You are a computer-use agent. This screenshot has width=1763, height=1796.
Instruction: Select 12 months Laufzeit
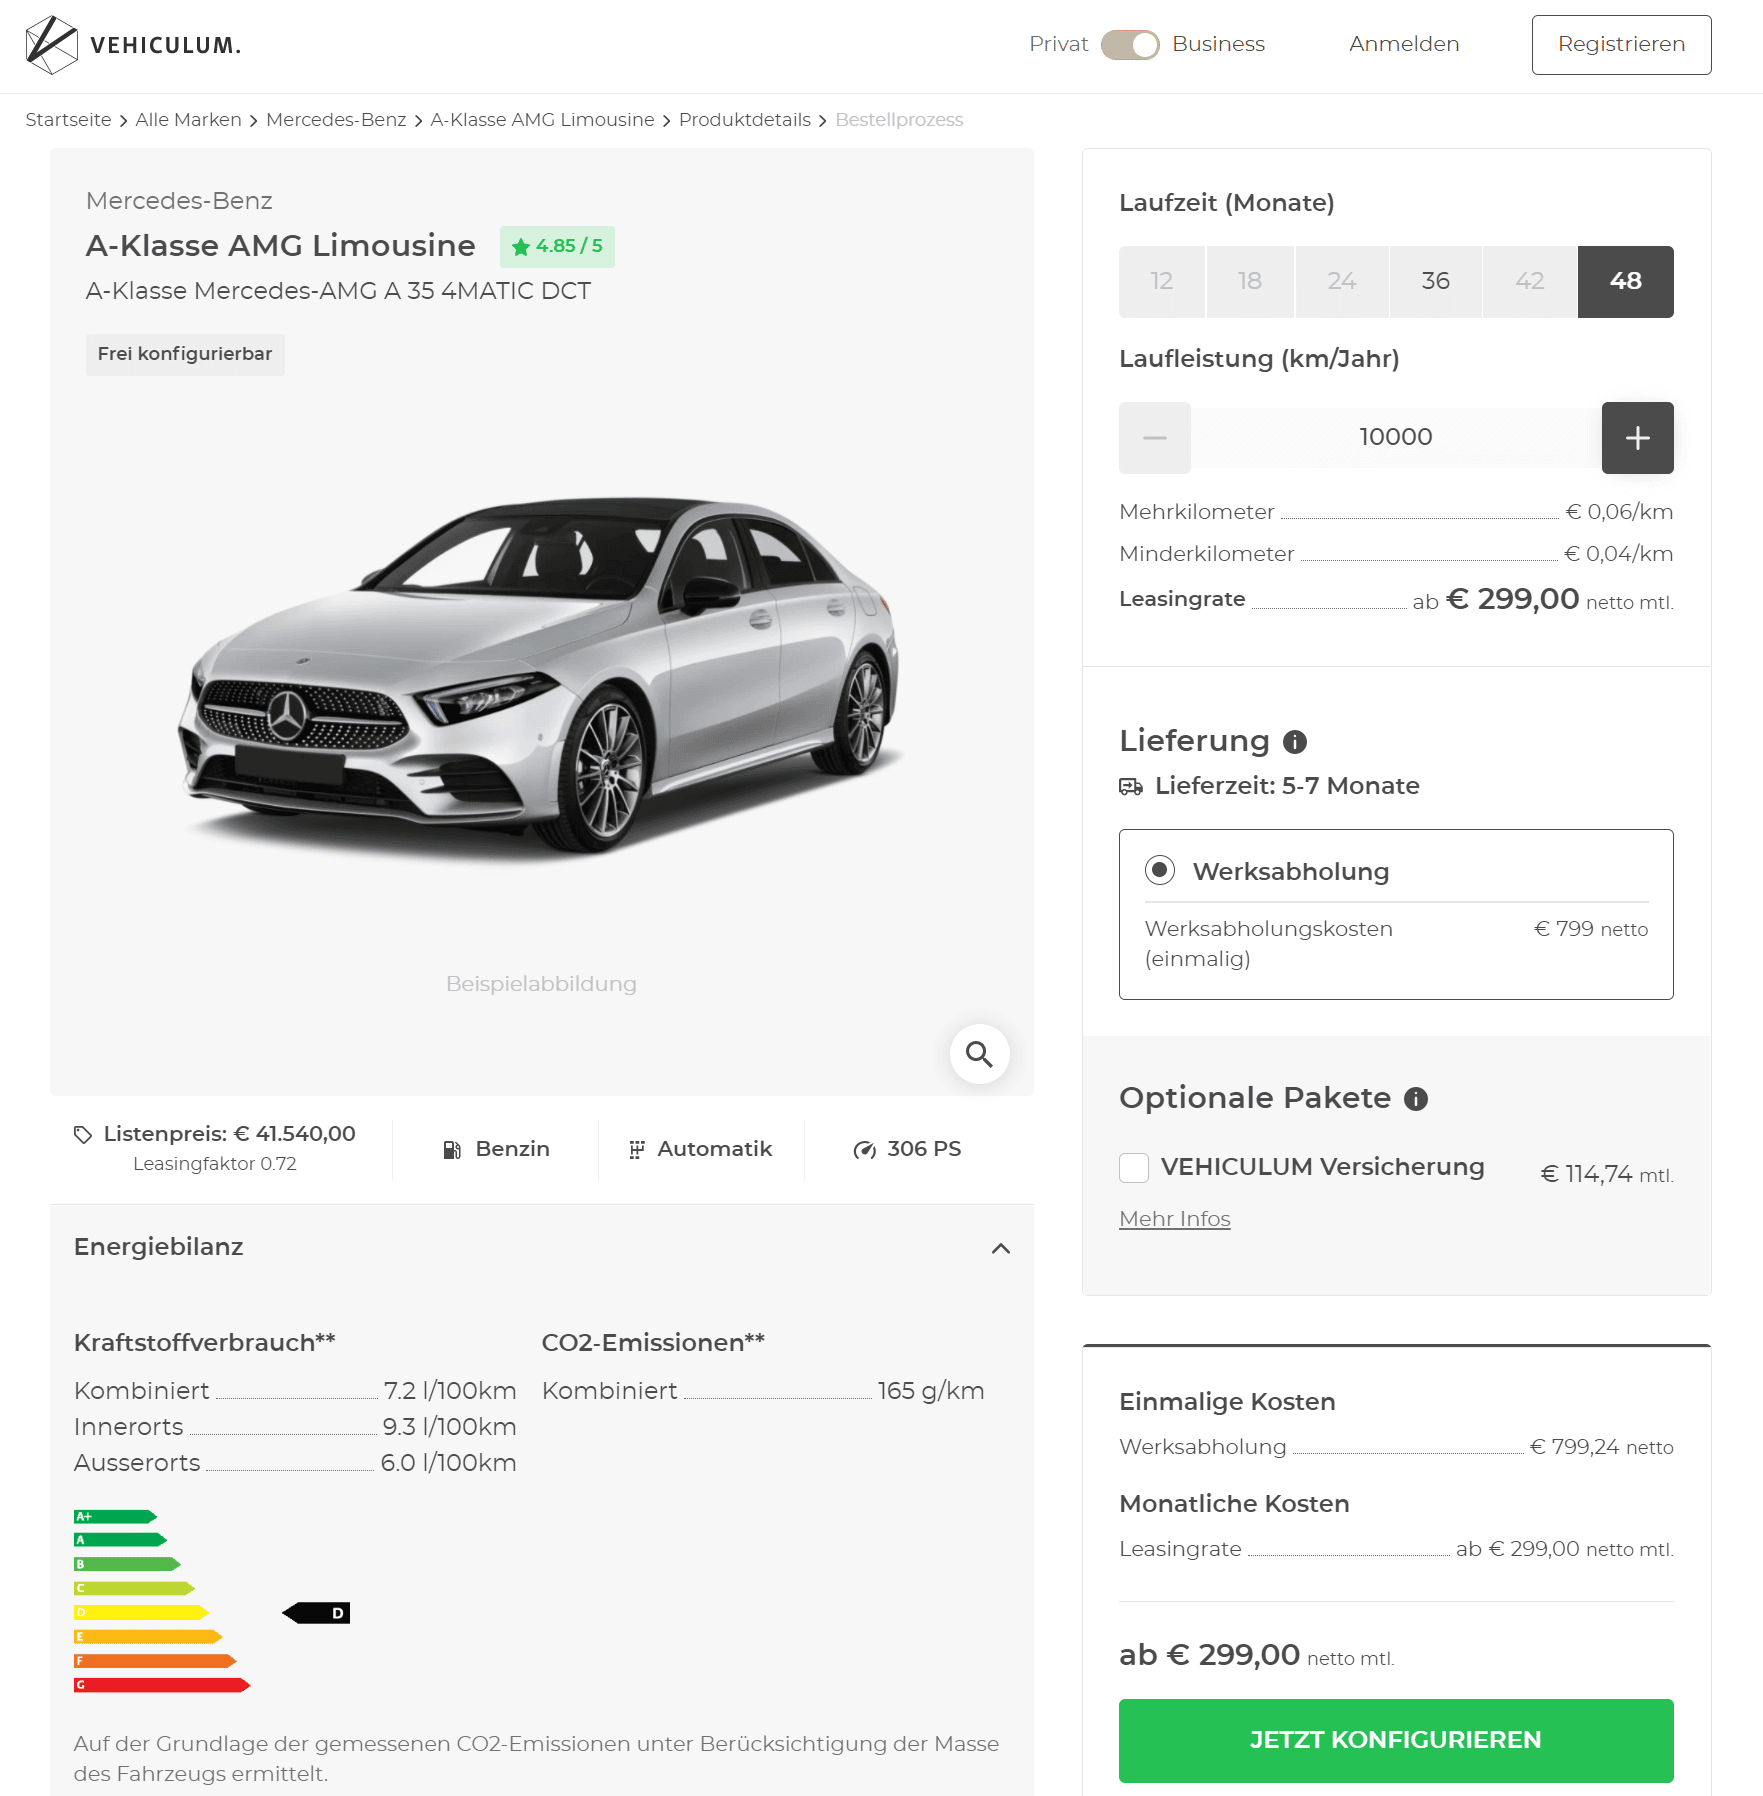pyautogui.click(x=1161, y=282)
